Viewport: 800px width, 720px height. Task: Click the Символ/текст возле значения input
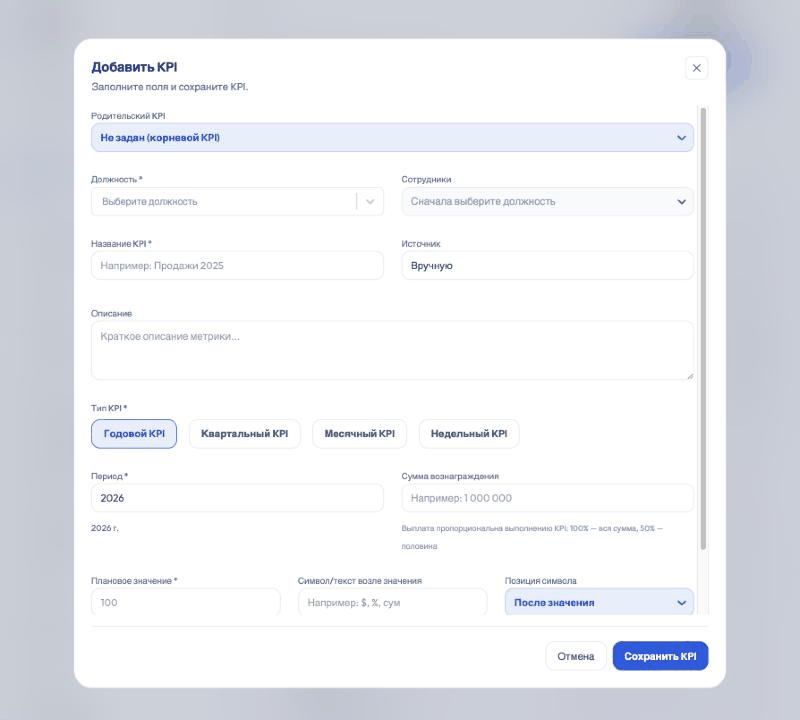click(392, 602)
